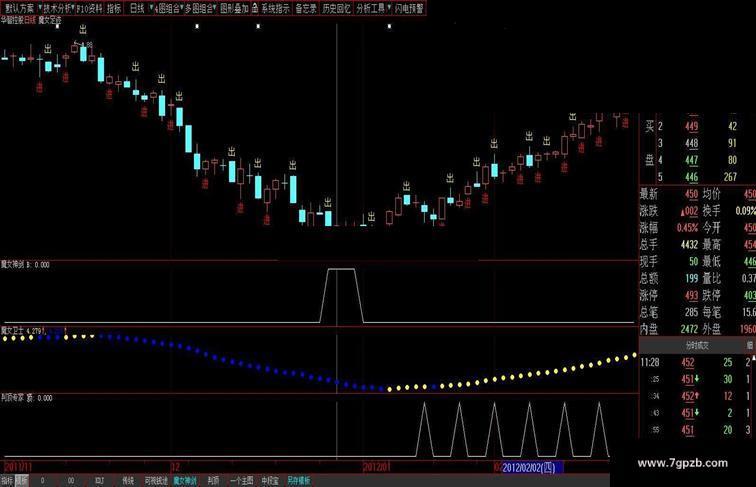The height and width of the screenshot is (487, 756).
Task: Click the trapezoid signal pulse in 魔女神剑 panel
Action: click(341, 295)
